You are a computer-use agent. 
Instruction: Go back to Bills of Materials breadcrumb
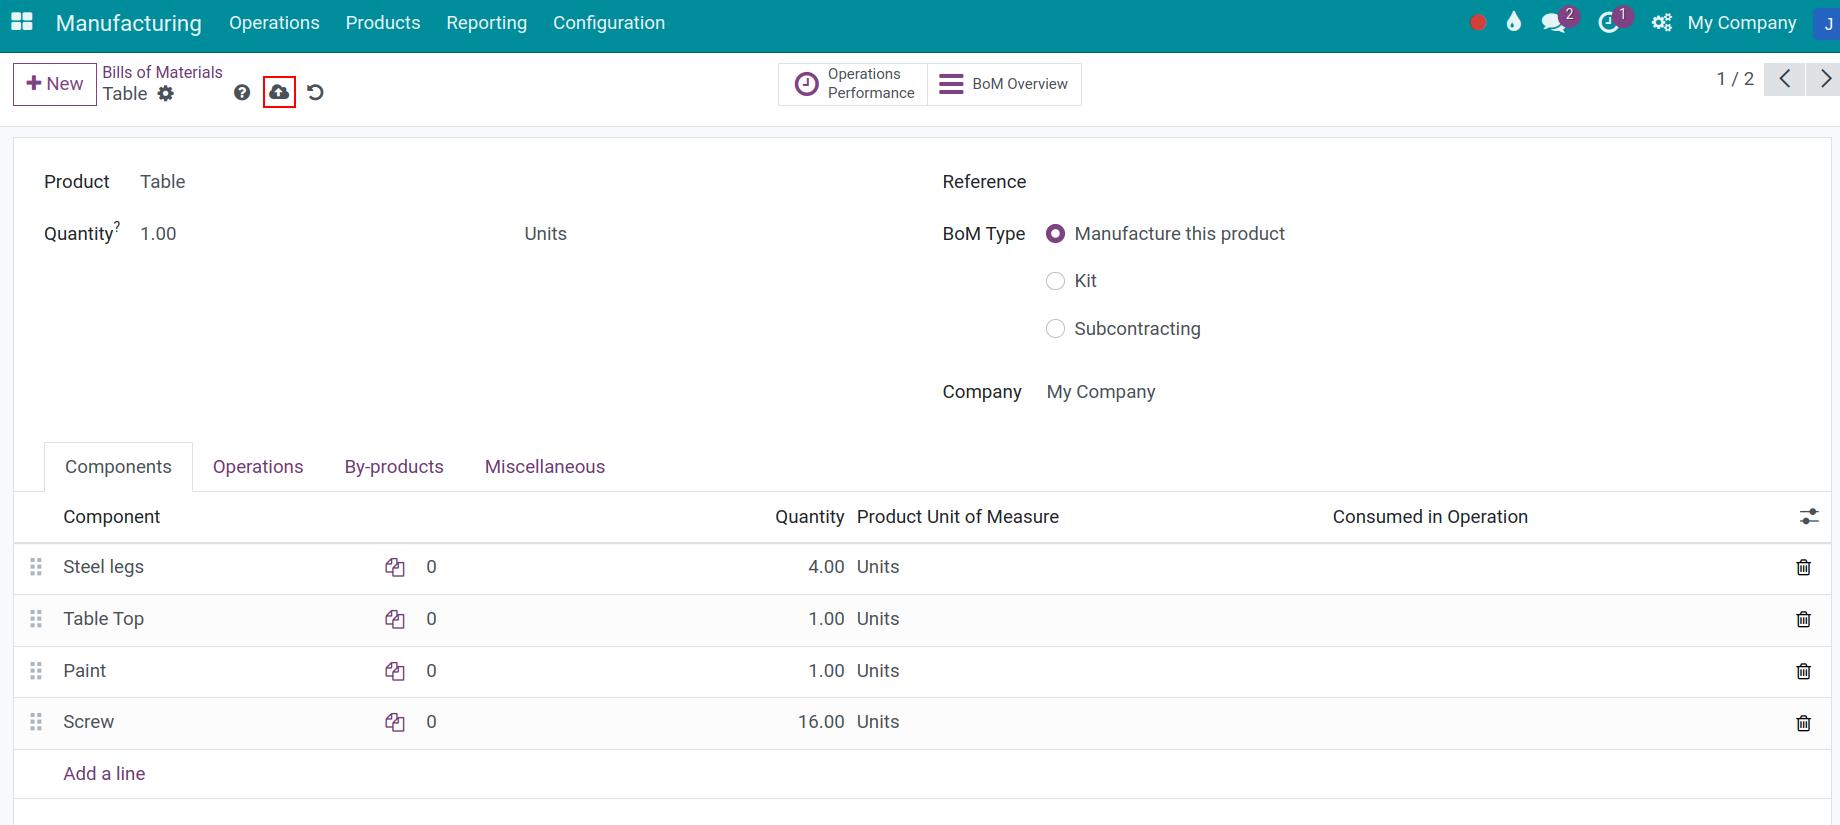click(162, 72)
